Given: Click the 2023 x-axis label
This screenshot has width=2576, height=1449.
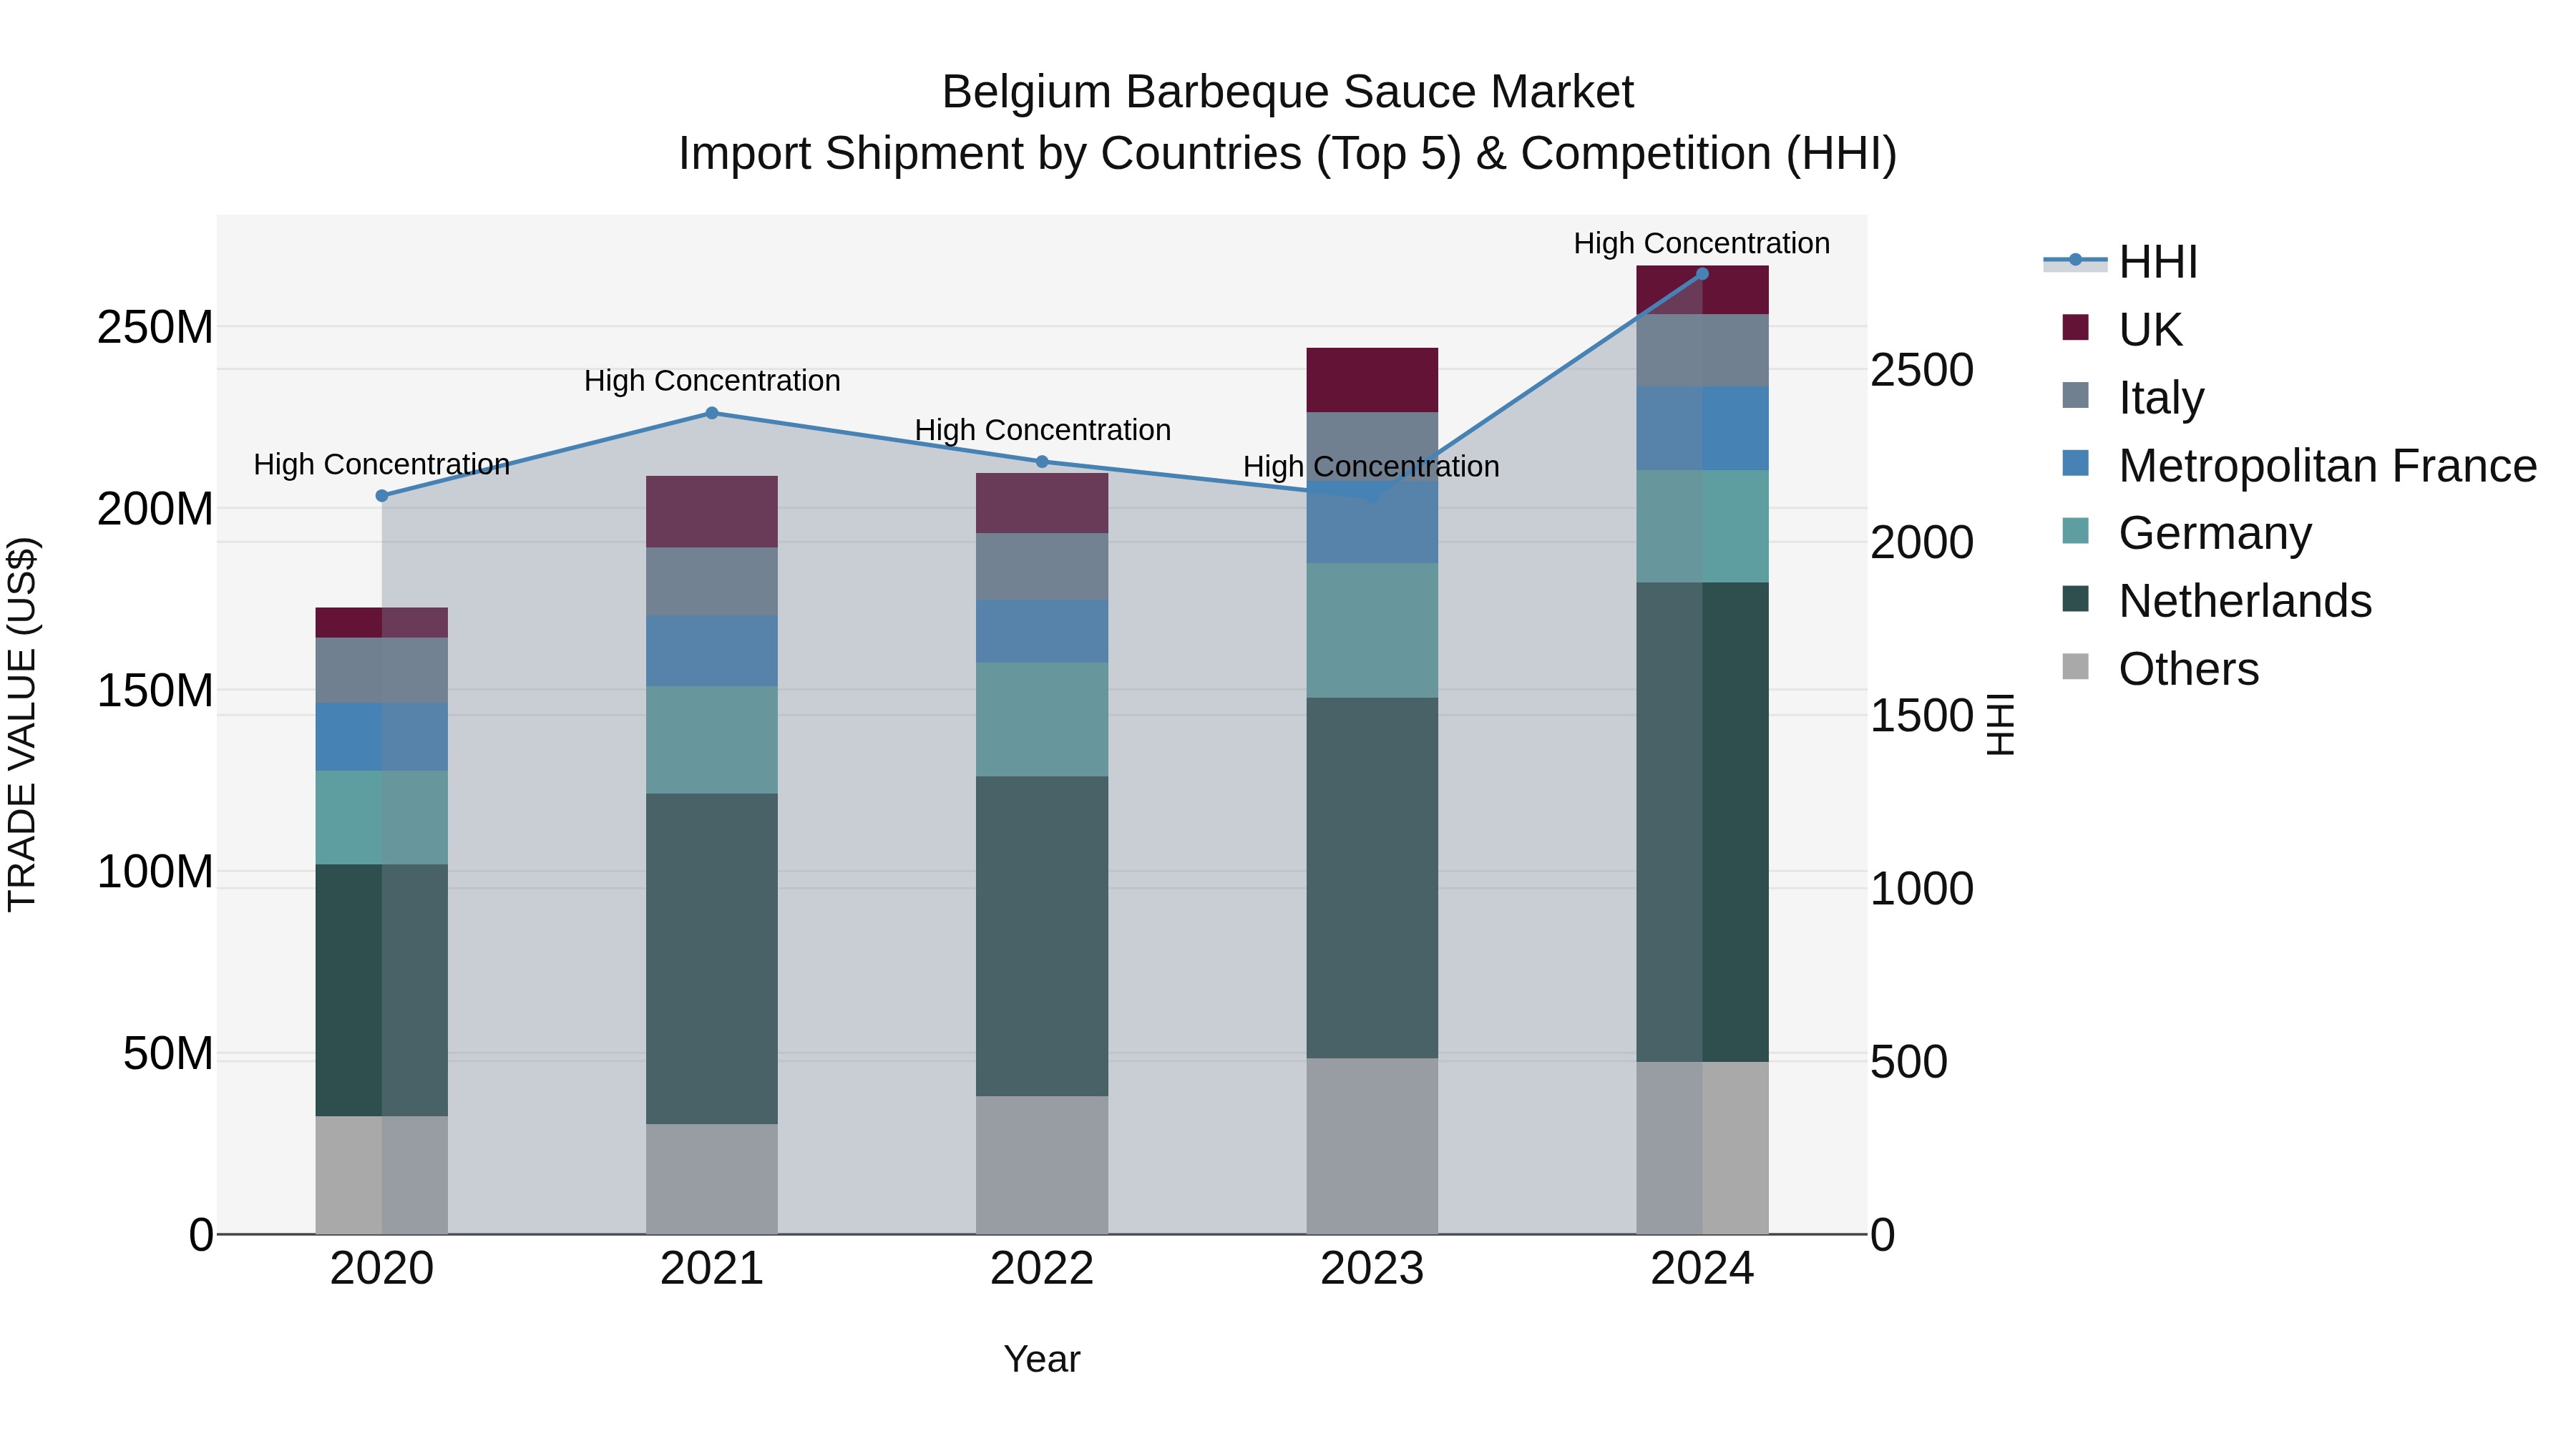Looking at the screenshot, I should 1372,1269.
